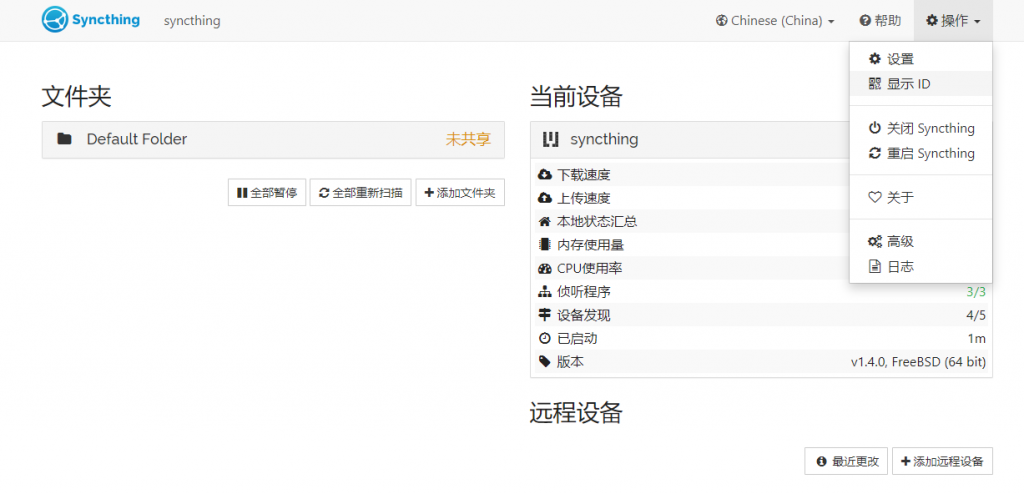
Task: Select 显示 ID menu entry
Action: tap(908, 84)
